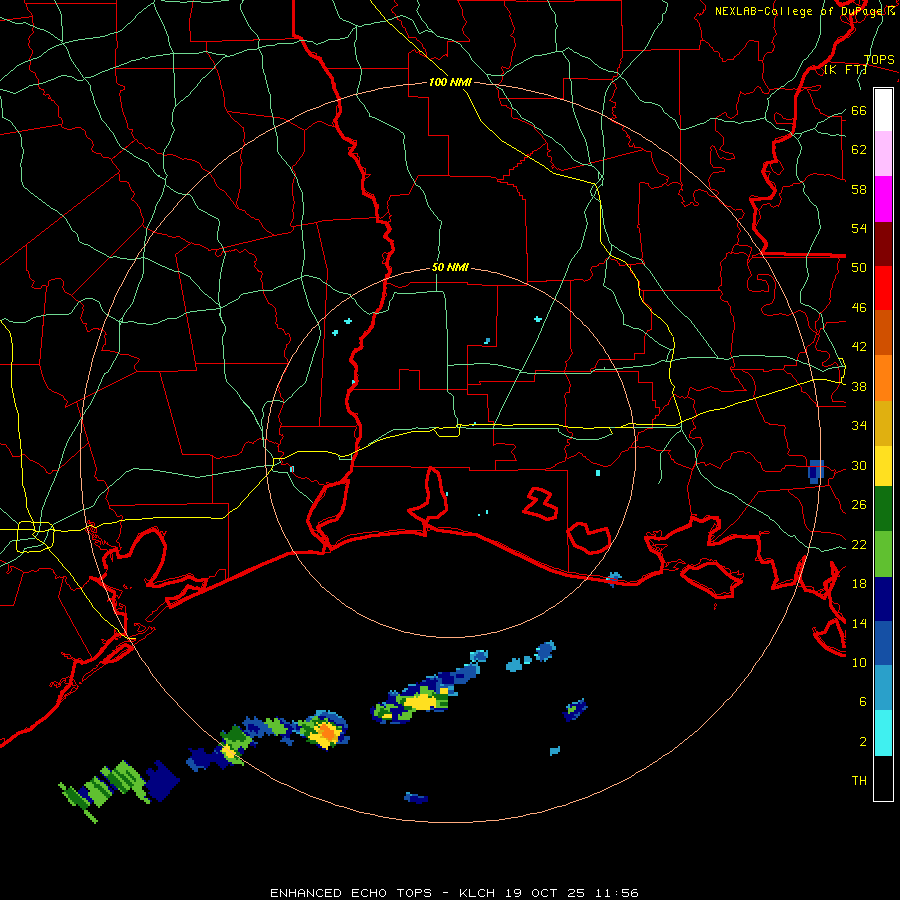Screen dimensions: 900x900
Task: Click the "10" legend value
Action: tap(859, 662)
